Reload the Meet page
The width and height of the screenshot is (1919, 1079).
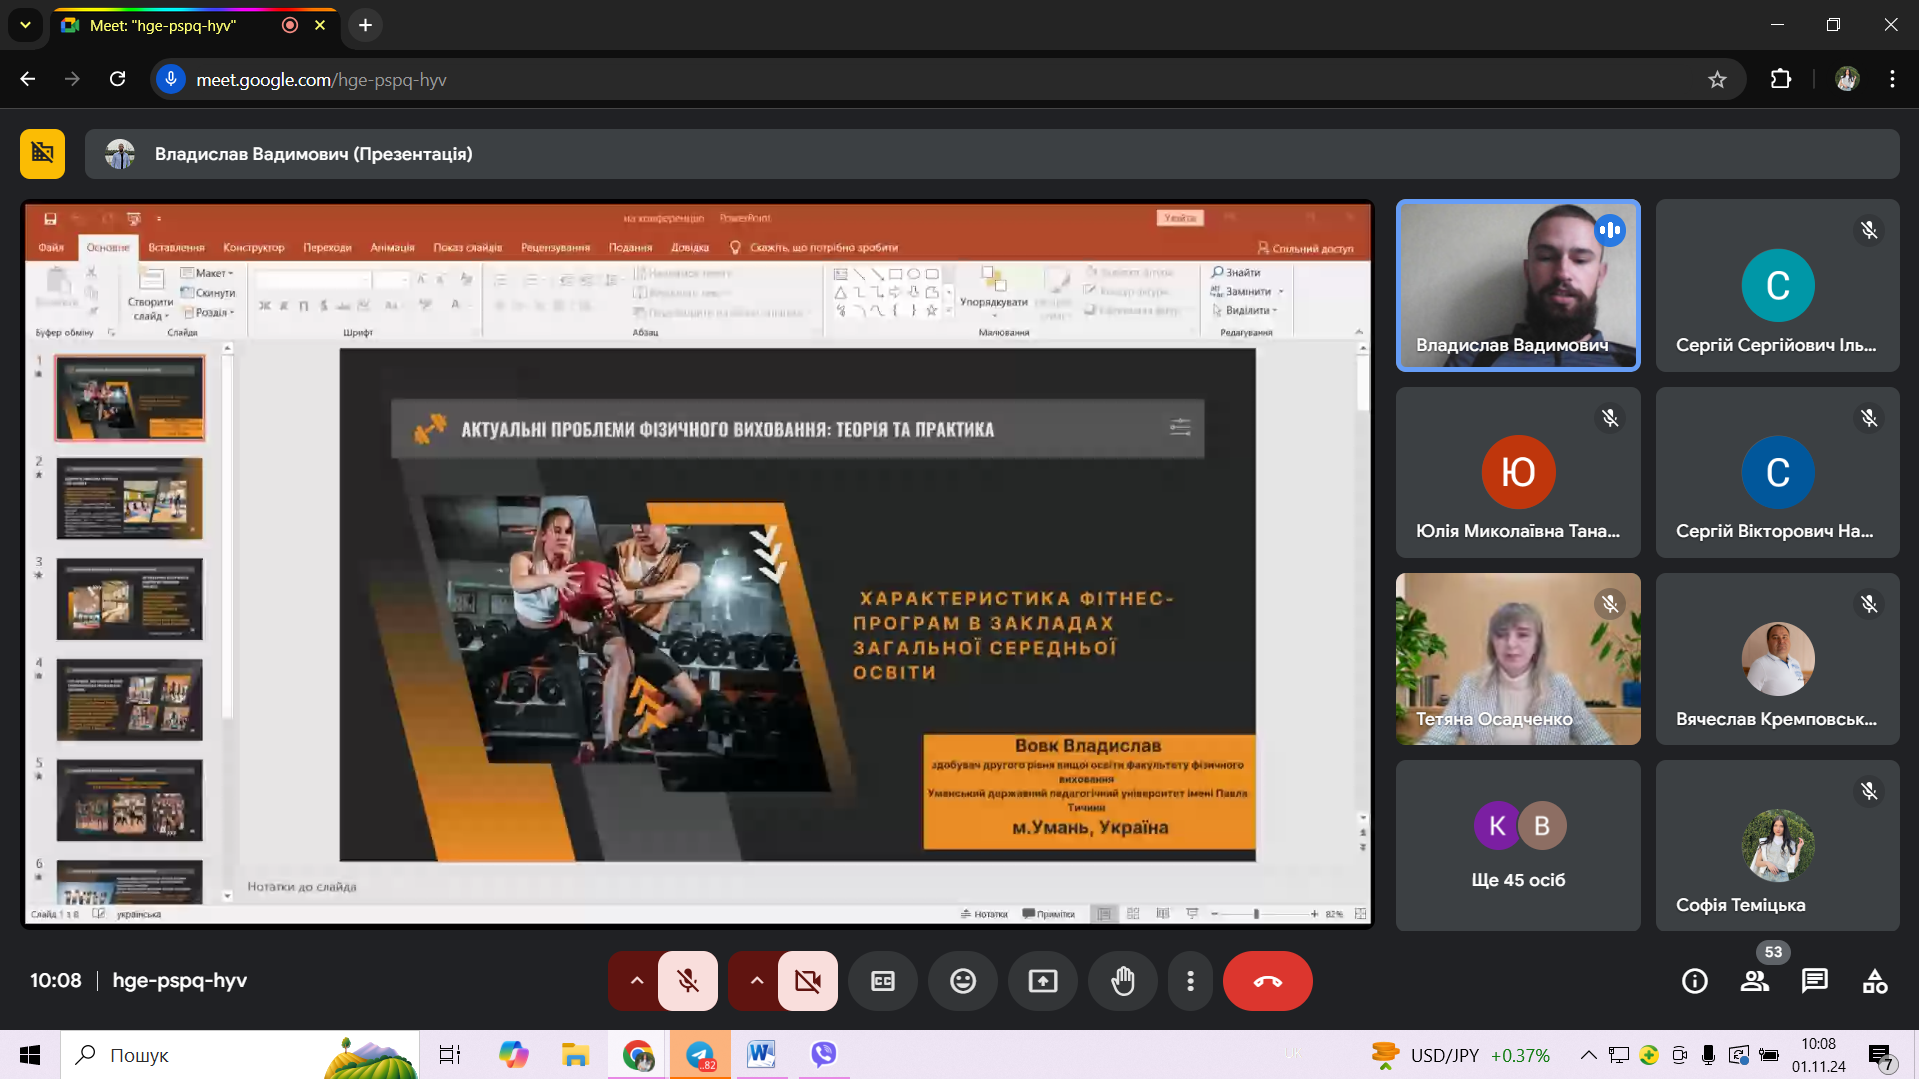point(117,79)
